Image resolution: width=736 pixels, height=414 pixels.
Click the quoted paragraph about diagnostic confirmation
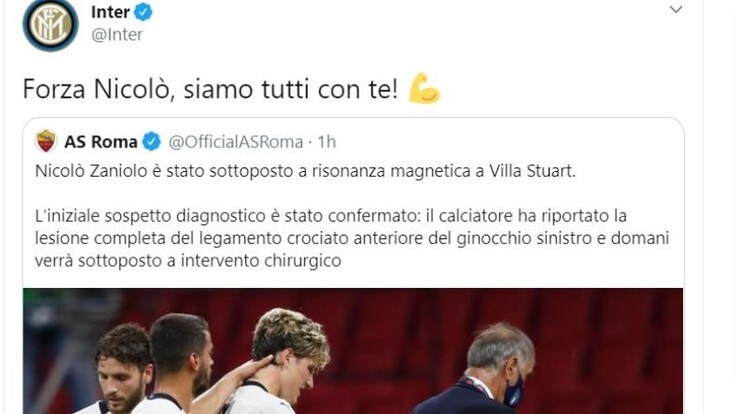click(x=352, y=238)
